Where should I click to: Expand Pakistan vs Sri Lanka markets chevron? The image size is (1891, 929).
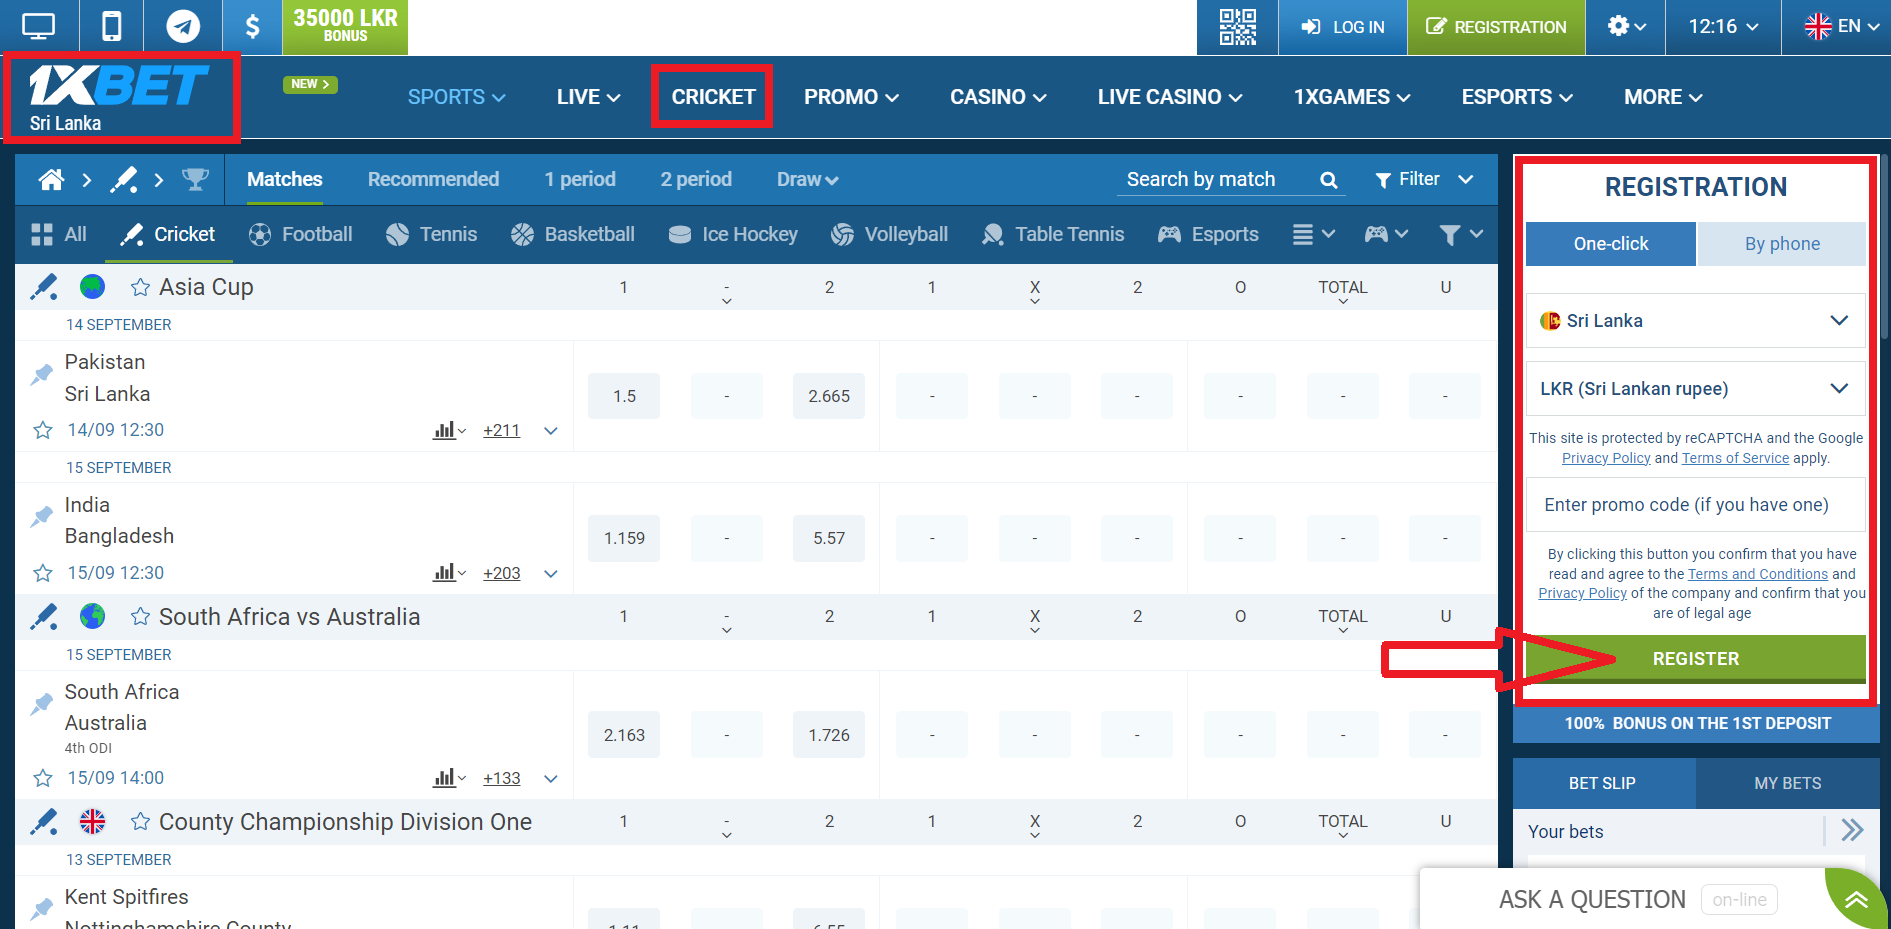tap(550, 431)
